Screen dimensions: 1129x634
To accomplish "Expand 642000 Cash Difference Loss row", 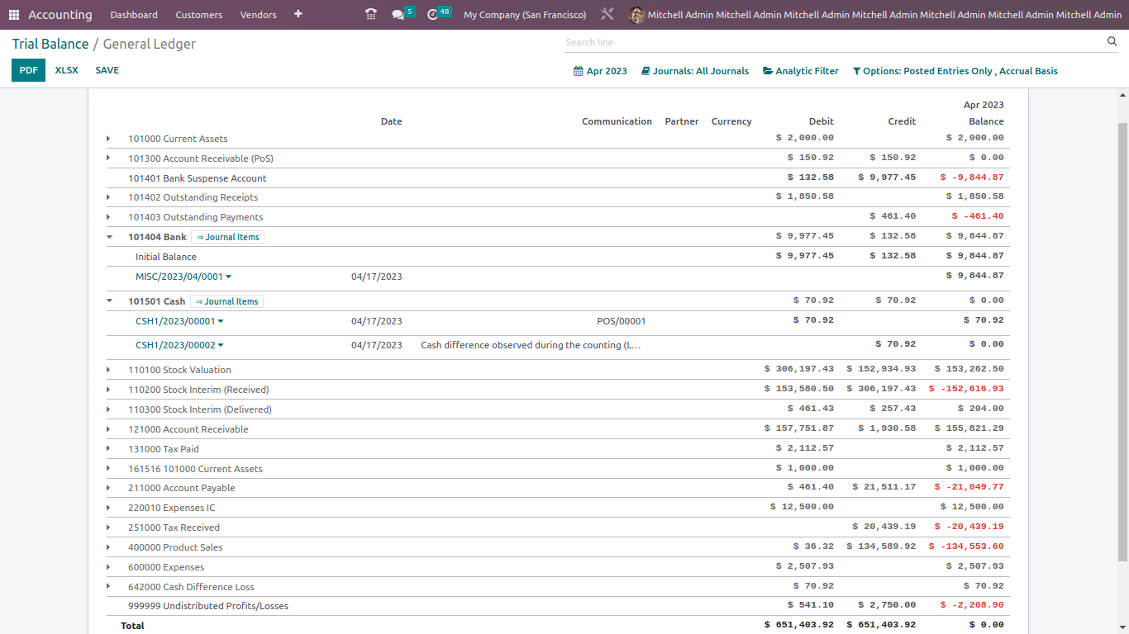I will tap(109, 587).
